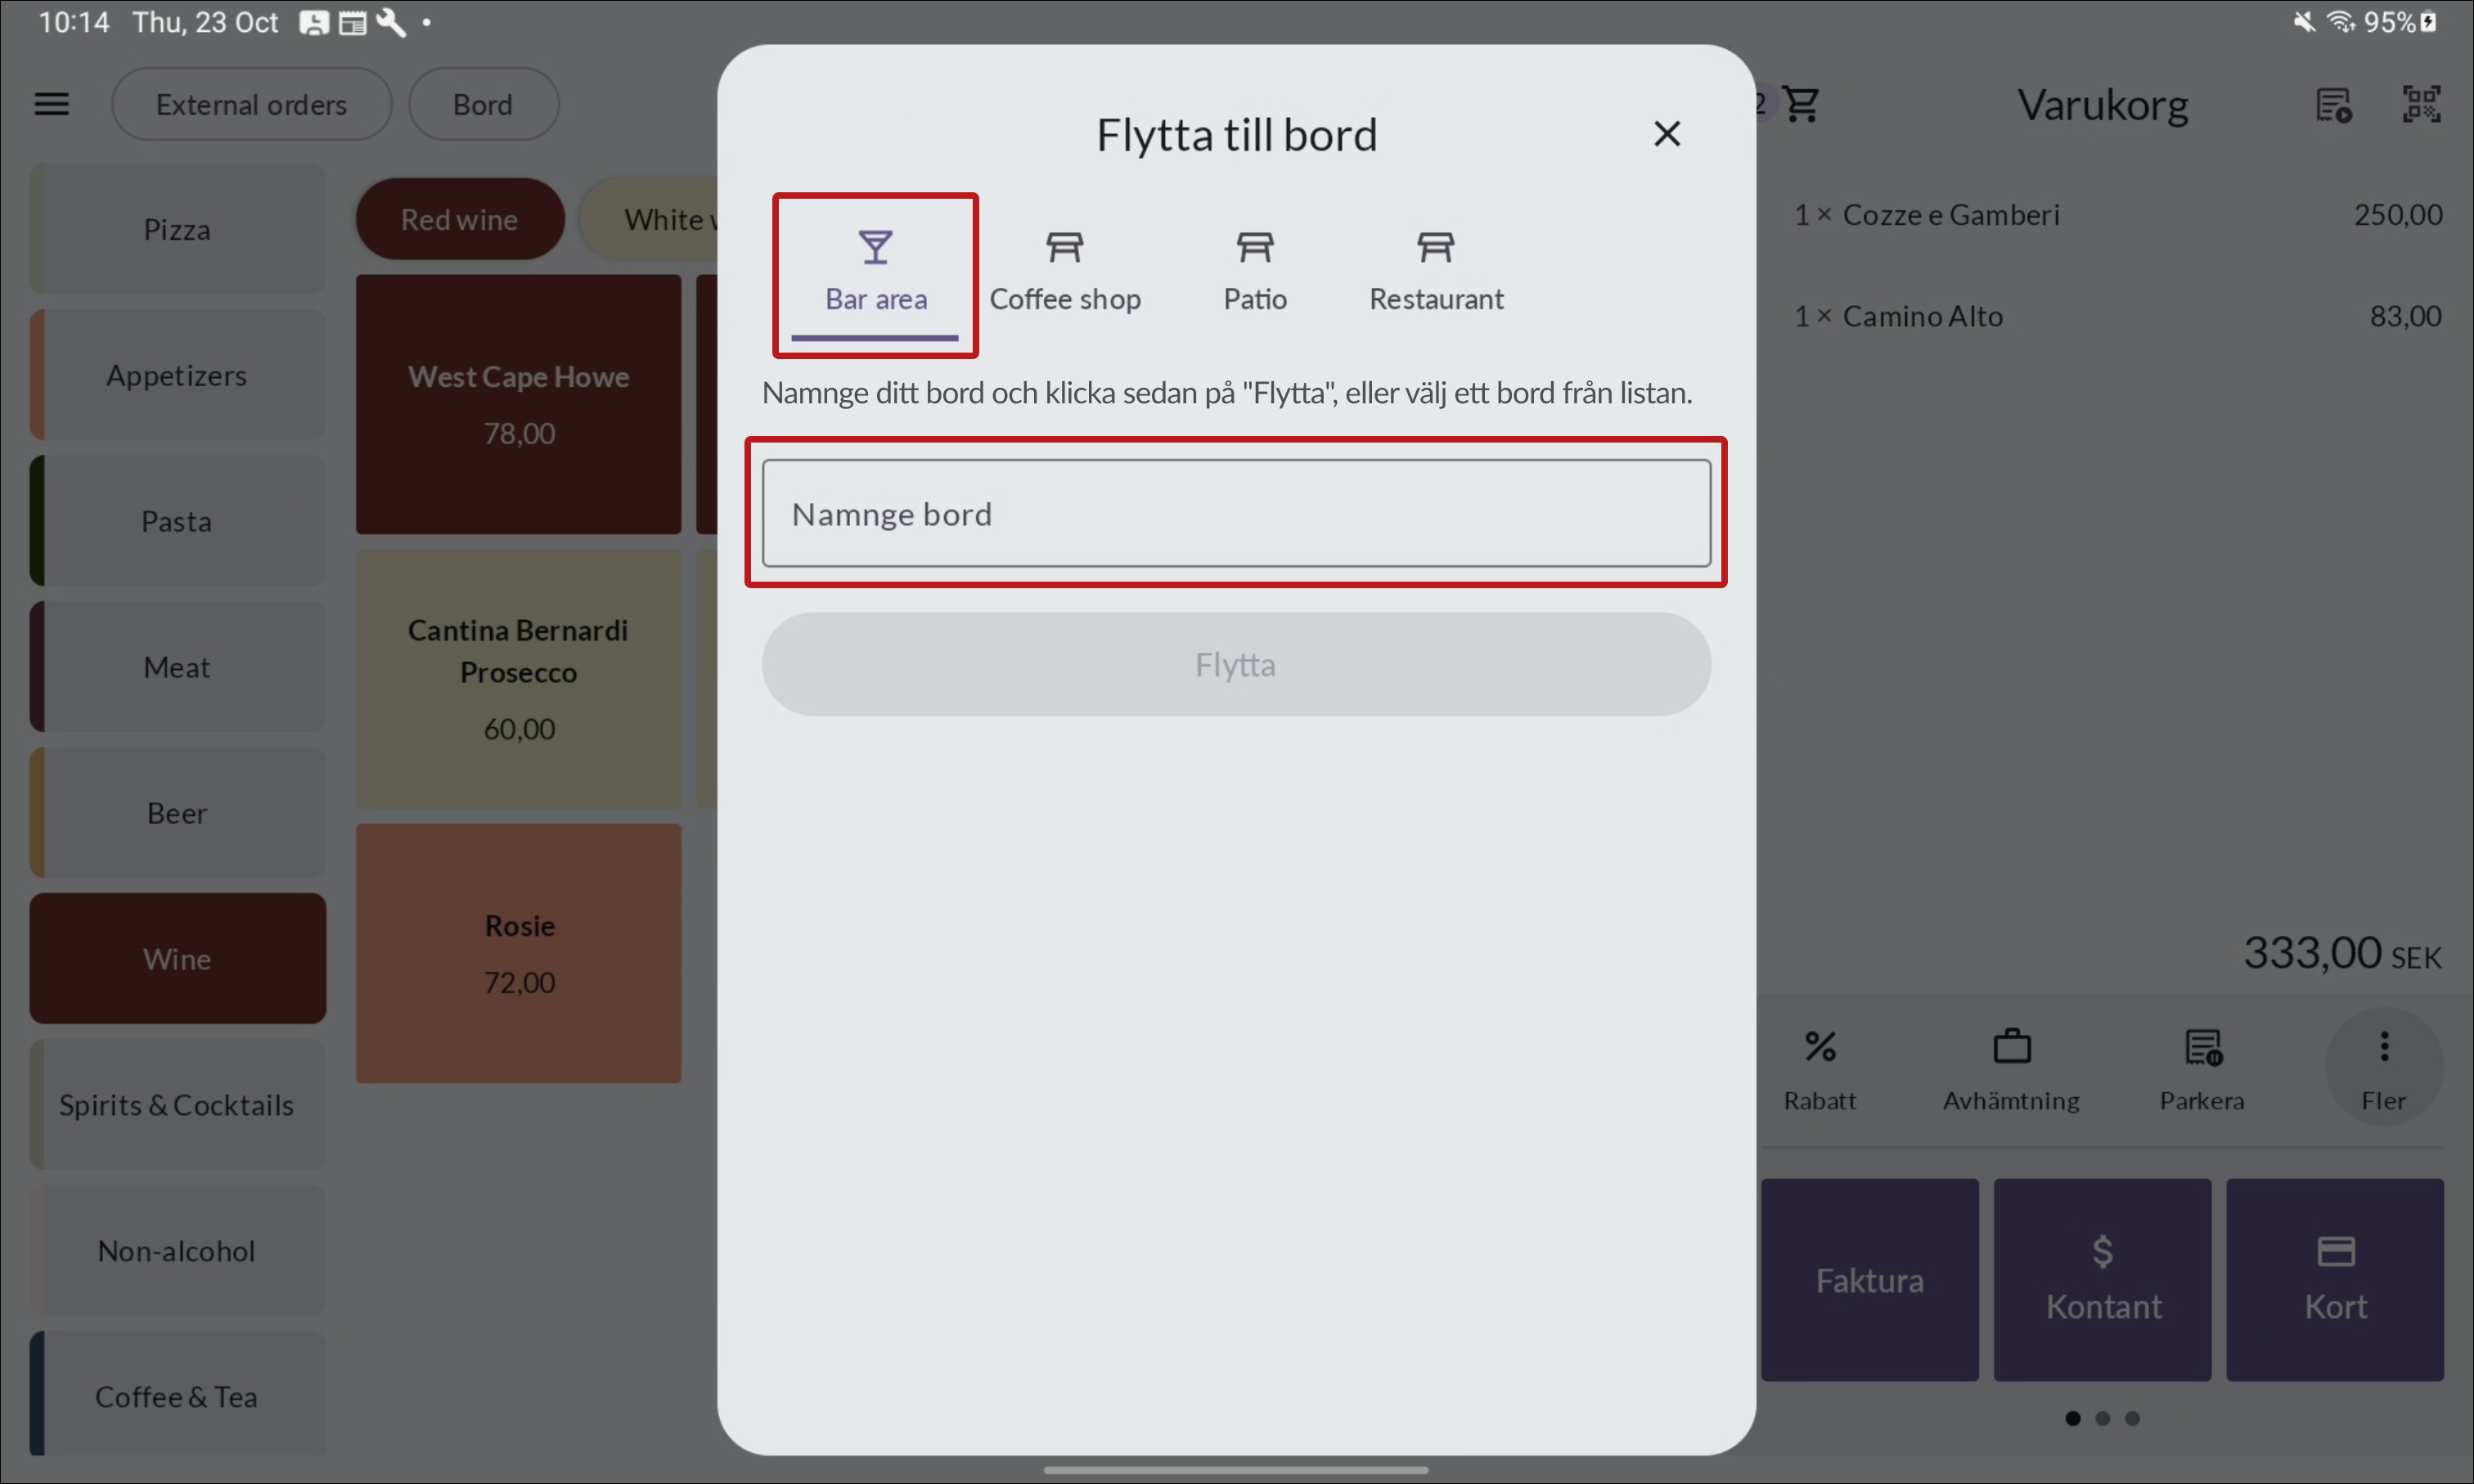
Task: Pay with Kort card button
Action: point(2335,1280)
